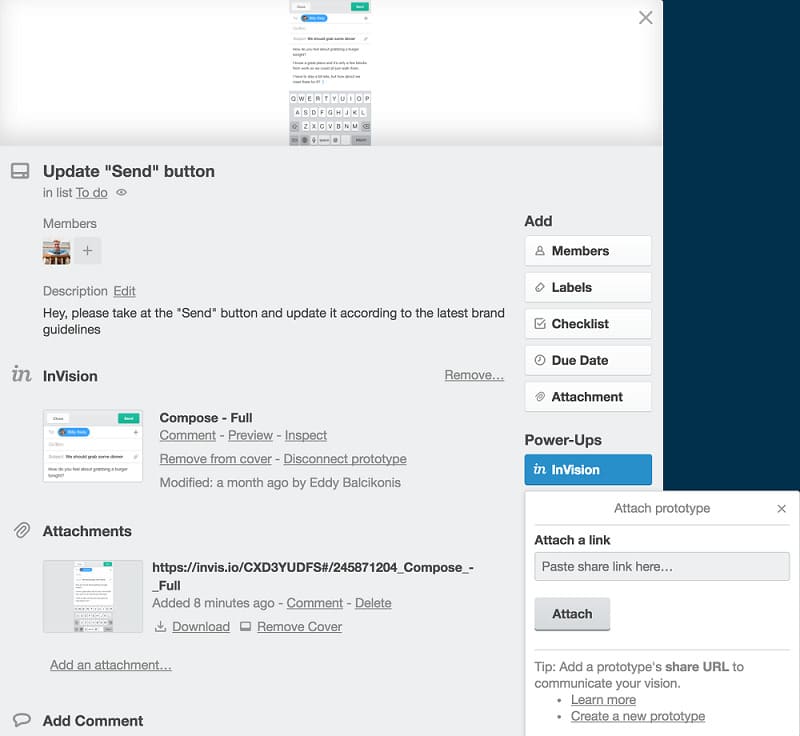Click the Compose - Full title
The image size is (800, 736).
pos(206,418)
